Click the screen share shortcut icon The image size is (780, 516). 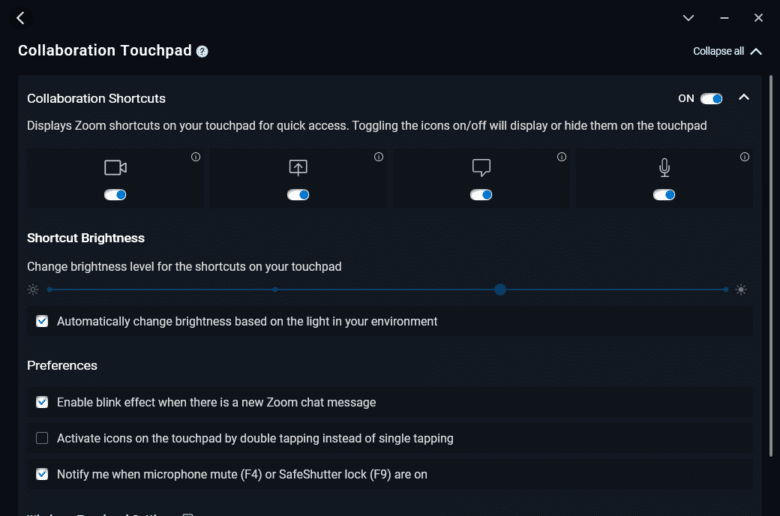pyautogui.click(x=298, y=168)
